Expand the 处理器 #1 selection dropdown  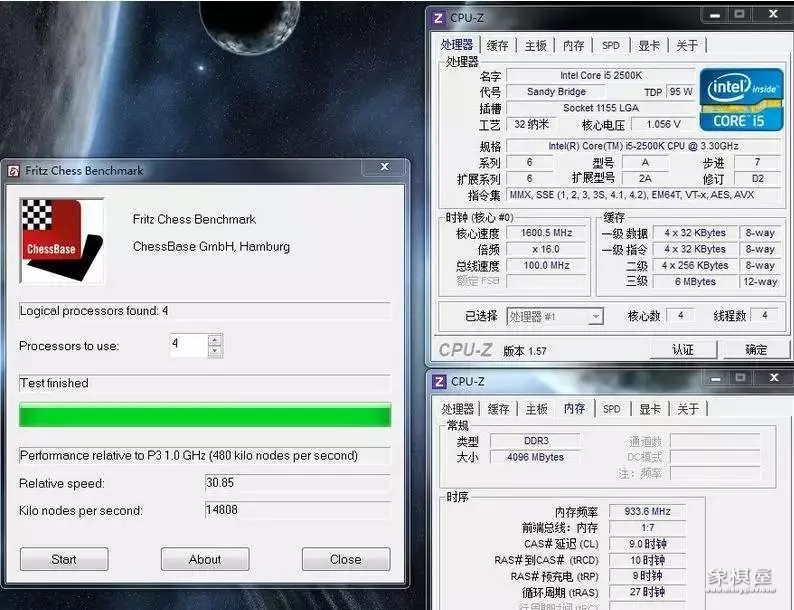pos(596,317)
